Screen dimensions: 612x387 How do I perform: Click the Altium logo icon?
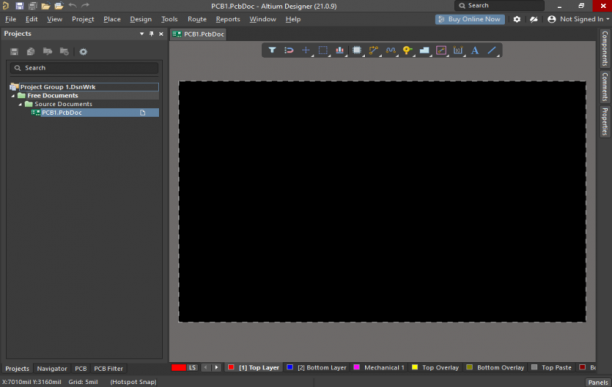[x=5, y=6]
